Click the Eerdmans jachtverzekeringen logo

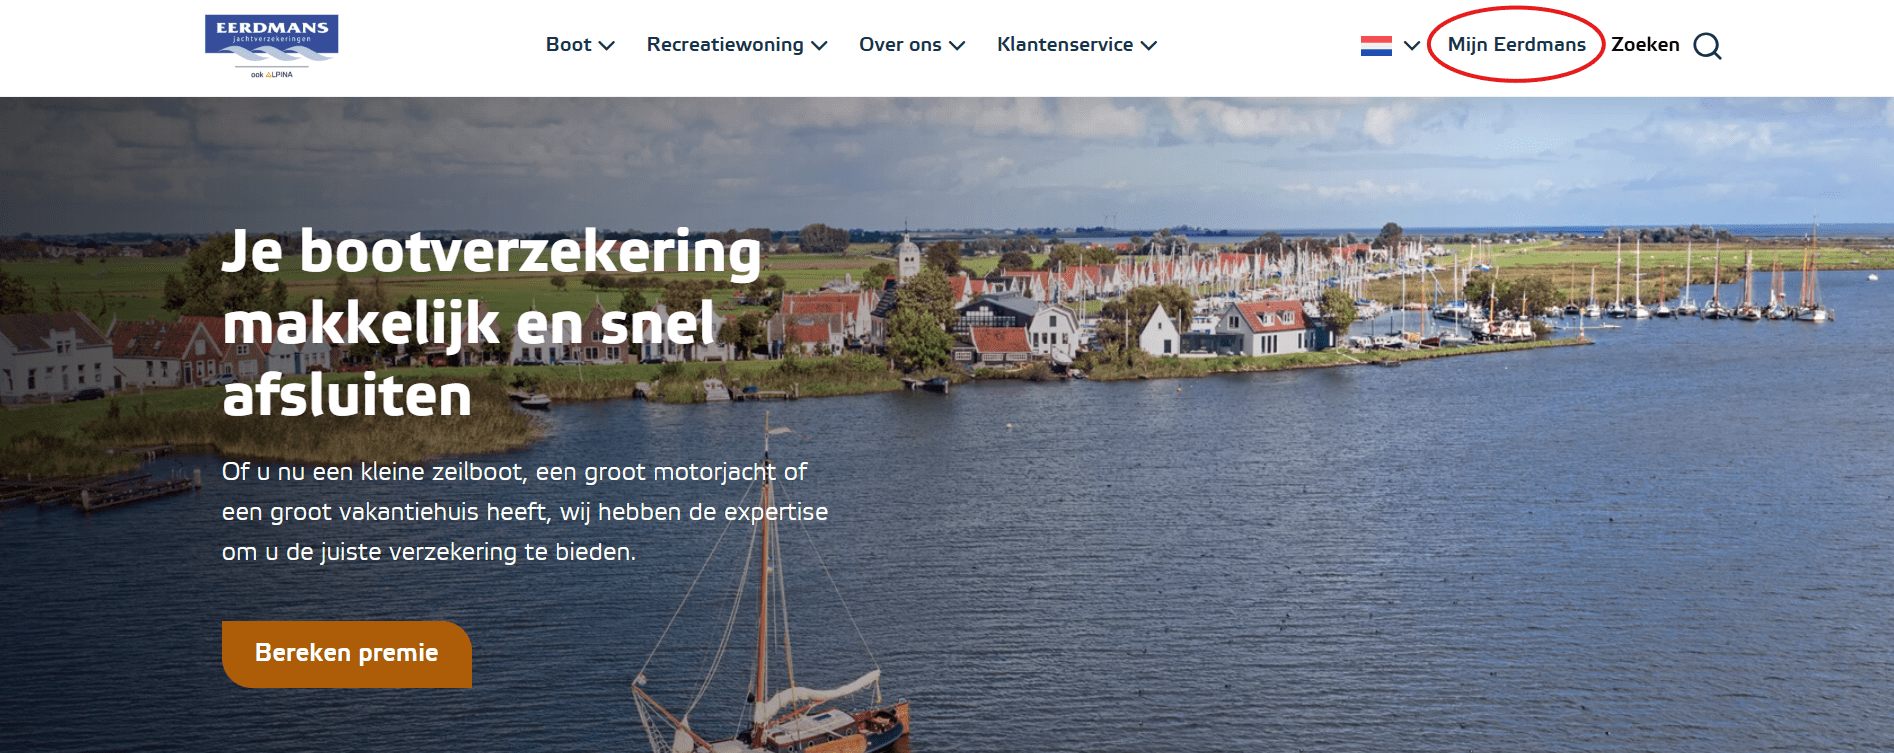(x=271, y=46)
